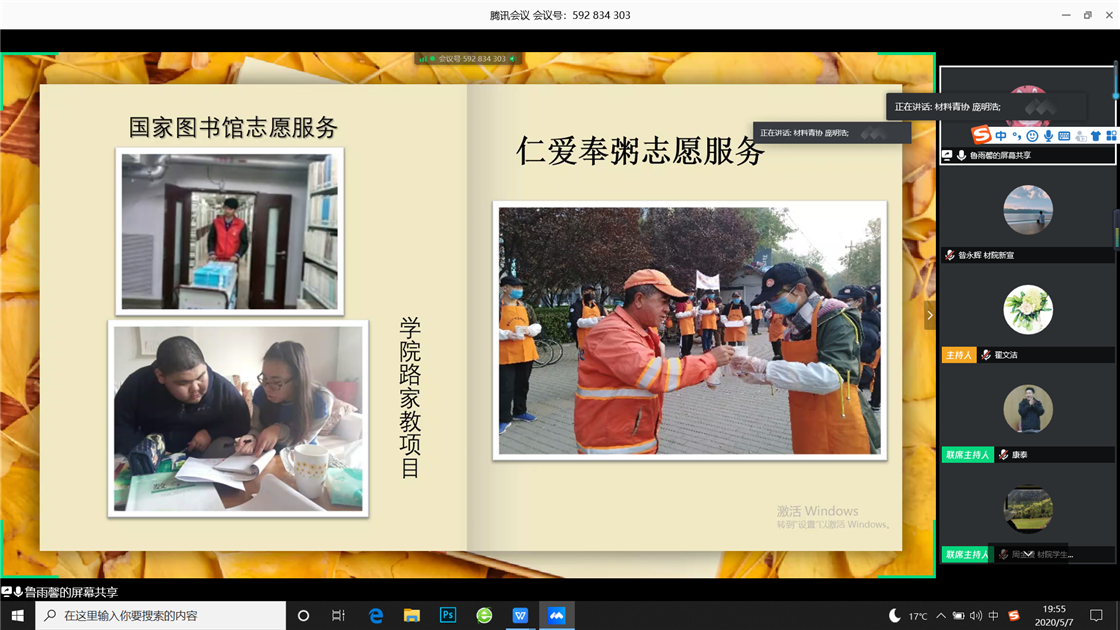
Task: Expand the participant list down chevron
Action: [1028, 554]
